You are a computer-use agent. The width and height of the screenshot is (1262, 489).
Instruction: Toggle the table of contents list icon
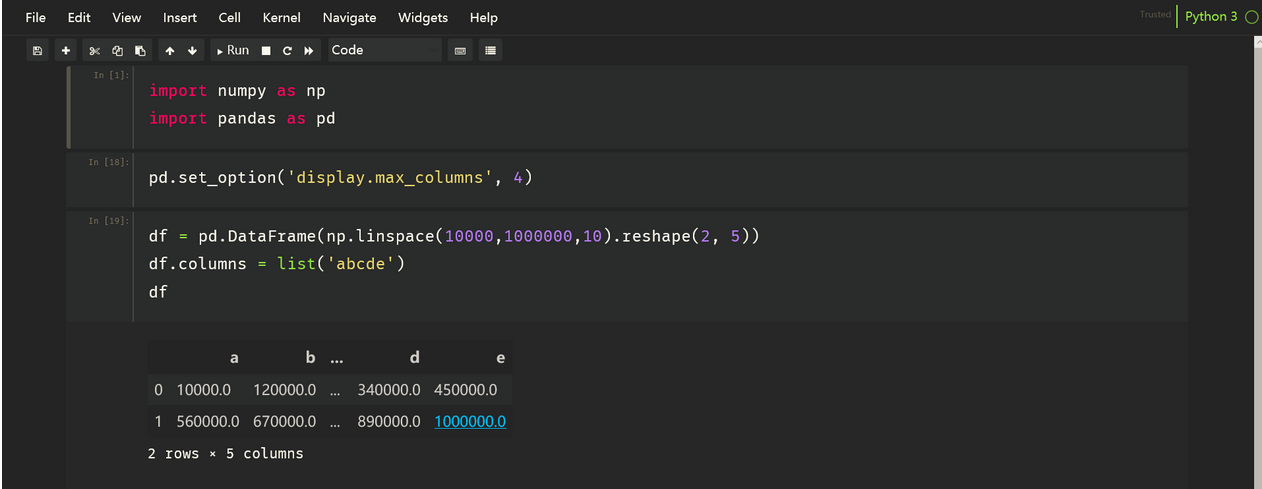point(490,50)
